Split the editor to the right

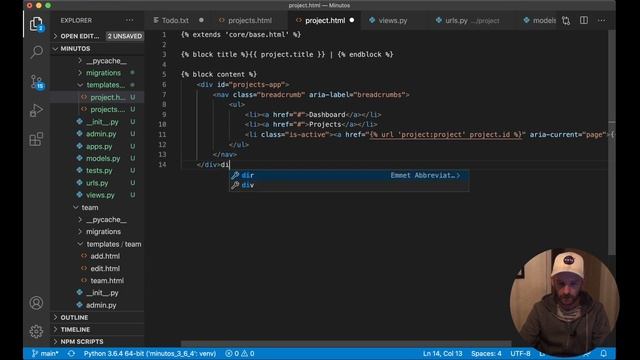584,20
